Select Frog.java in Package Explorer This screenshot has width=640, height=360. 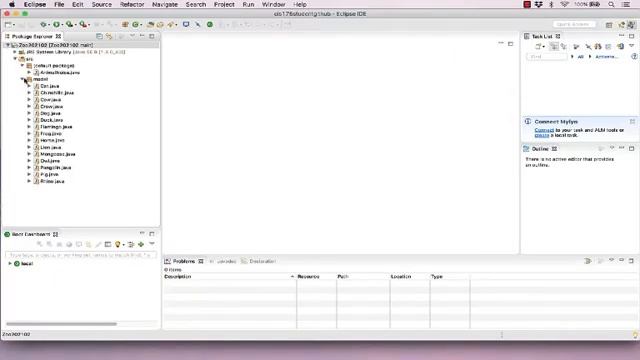[x=51, y=134]
